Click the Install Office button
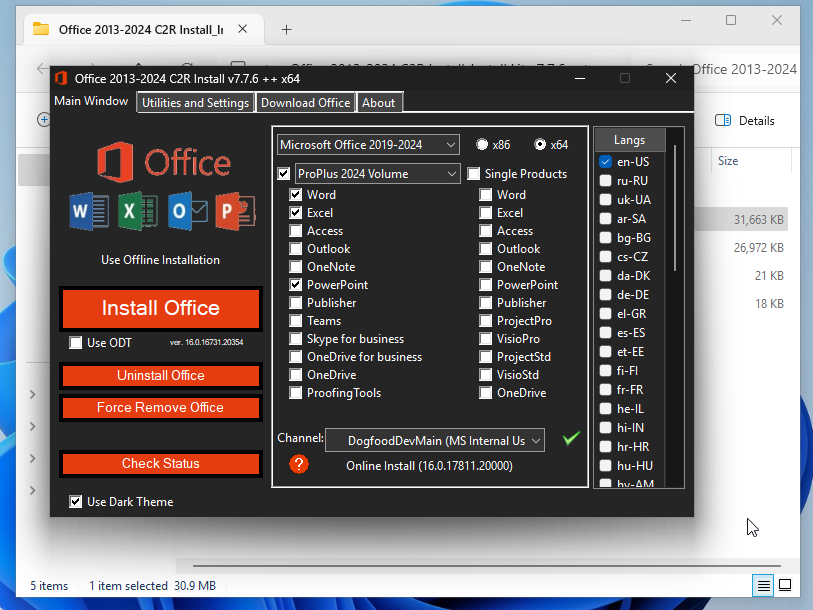813x610 pixels. coord(161,309)
